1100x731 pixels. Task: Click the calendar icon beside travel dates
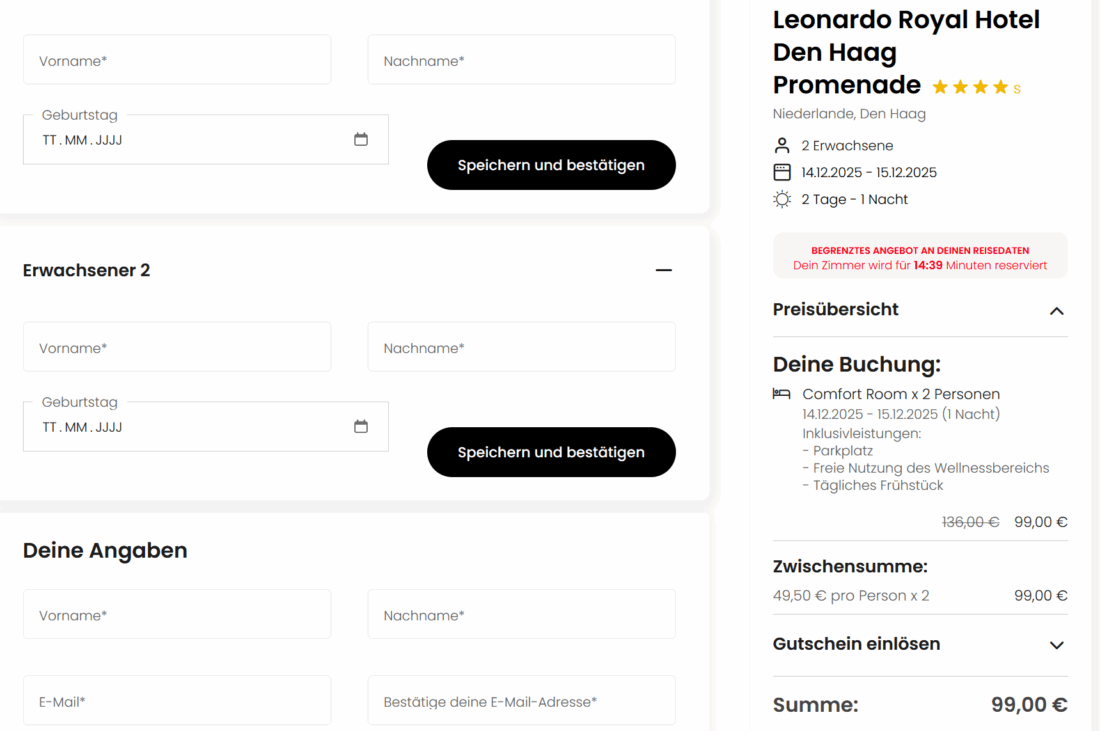782,172
